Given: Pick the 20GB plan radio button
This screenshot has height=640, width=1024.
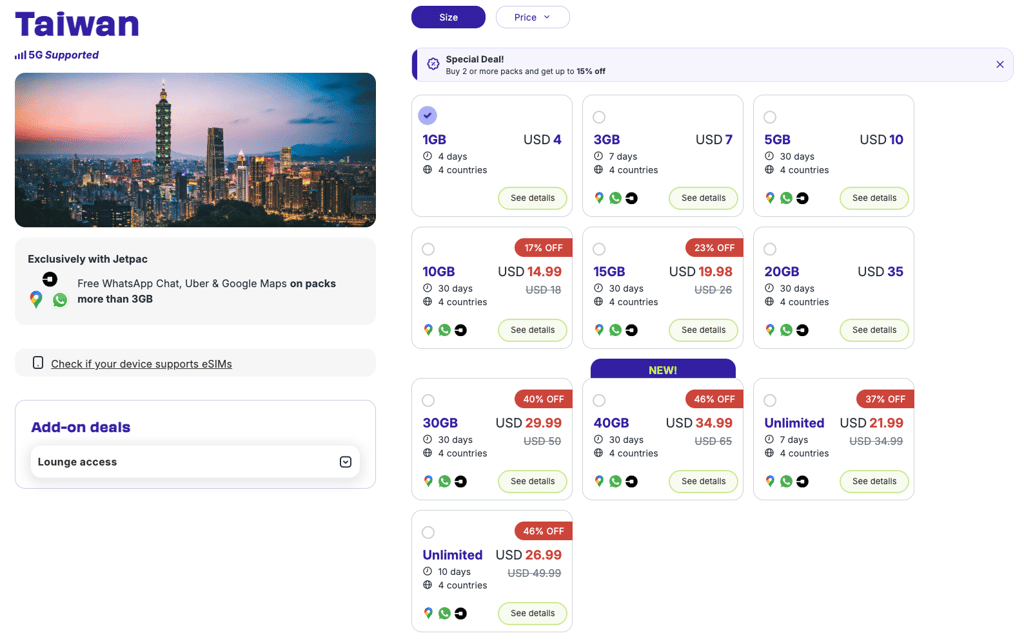Looking at the screenshot, I should (770, 249).
